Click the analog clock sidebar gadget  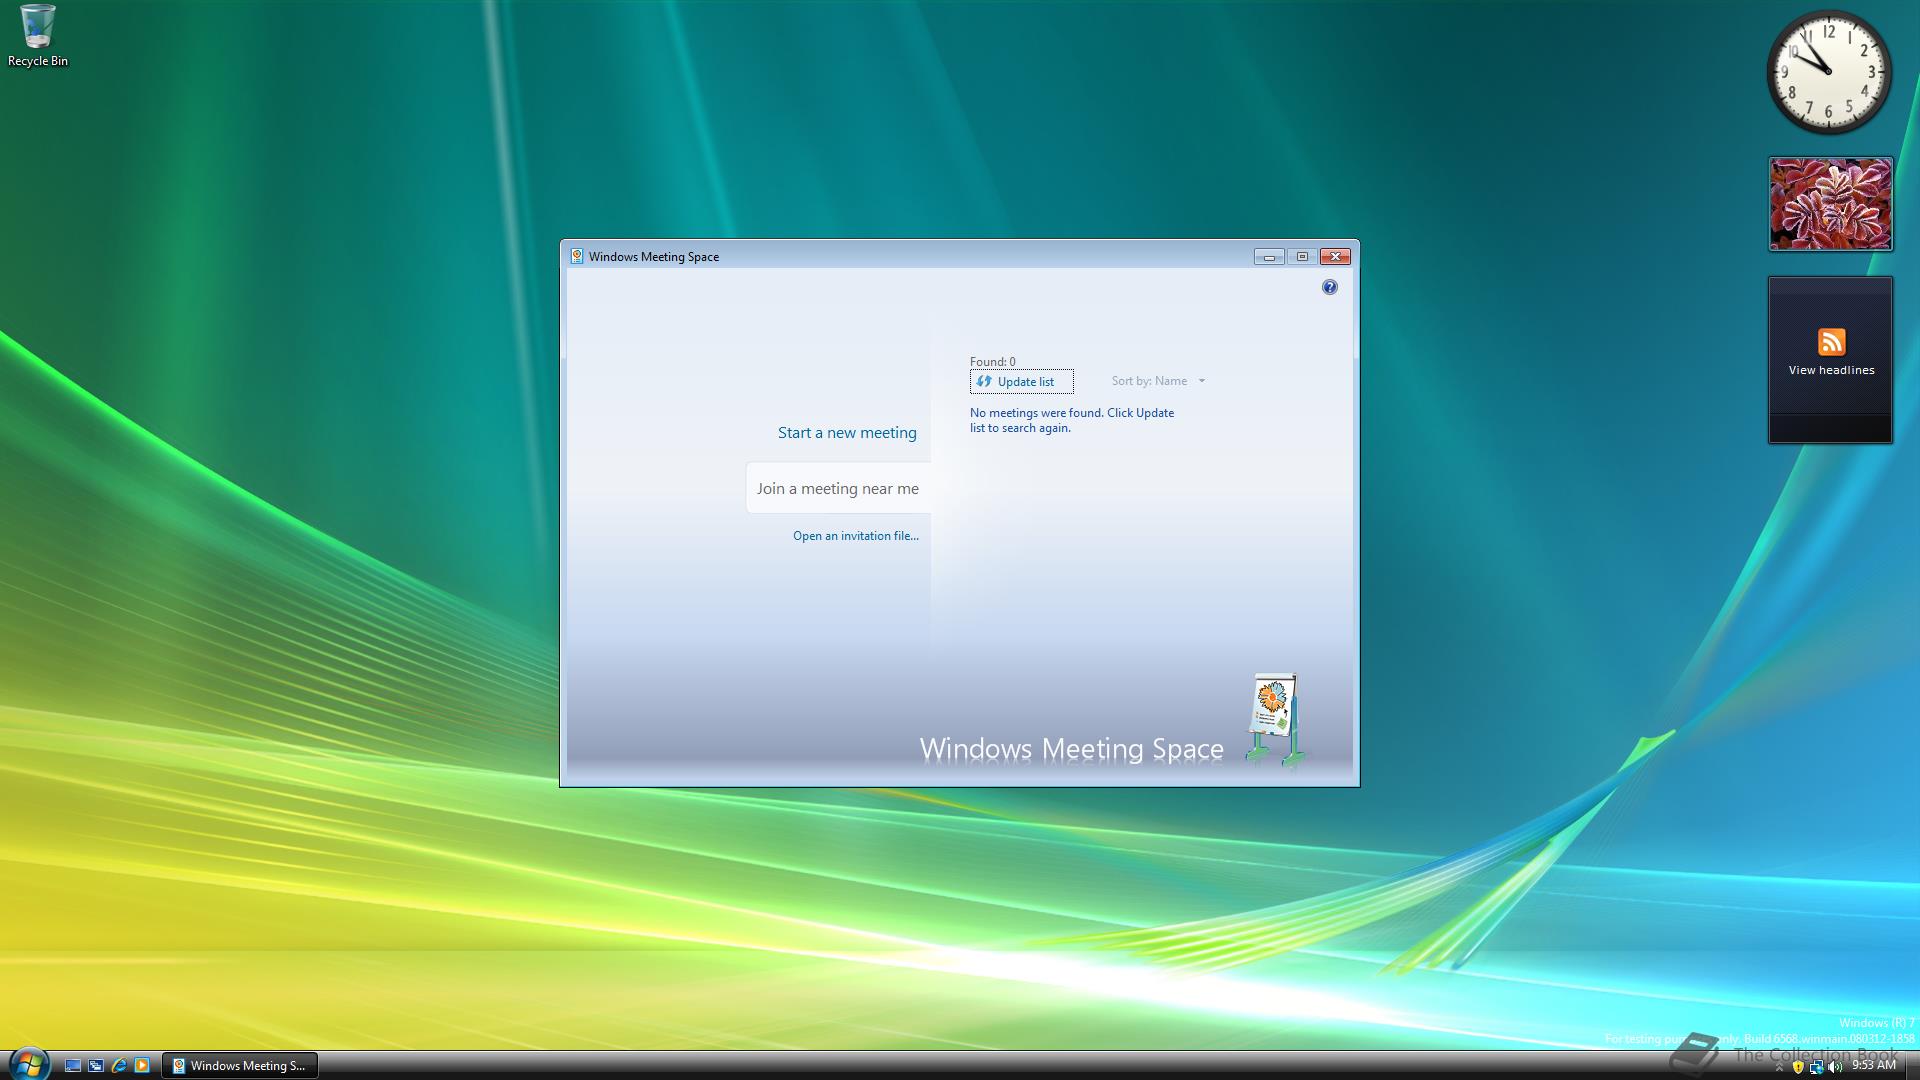(x=1829, y=72)
